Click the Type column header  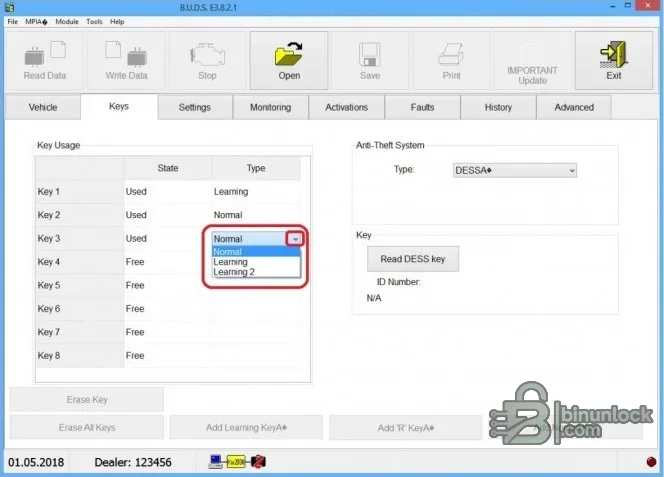coord(256,168)
